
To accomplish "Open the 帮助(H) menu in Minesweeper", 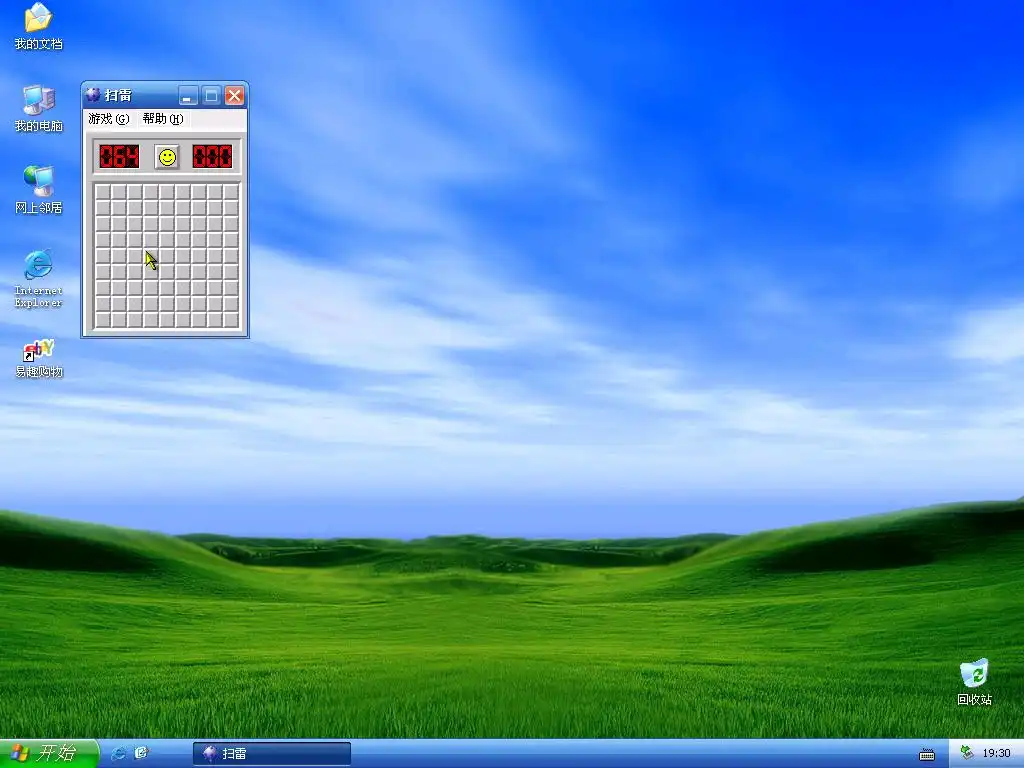I will 163,119.
